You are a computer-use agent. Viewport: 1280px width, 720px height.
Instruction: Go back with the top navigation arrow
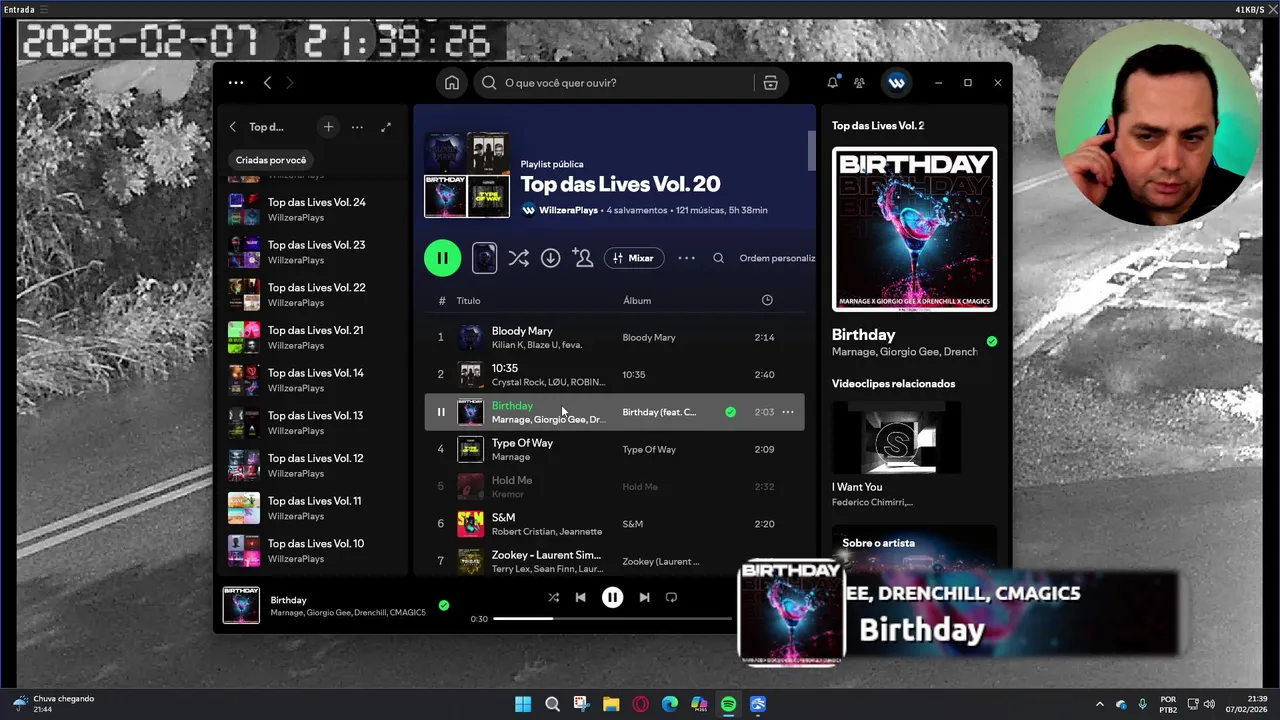coord(267,83)
